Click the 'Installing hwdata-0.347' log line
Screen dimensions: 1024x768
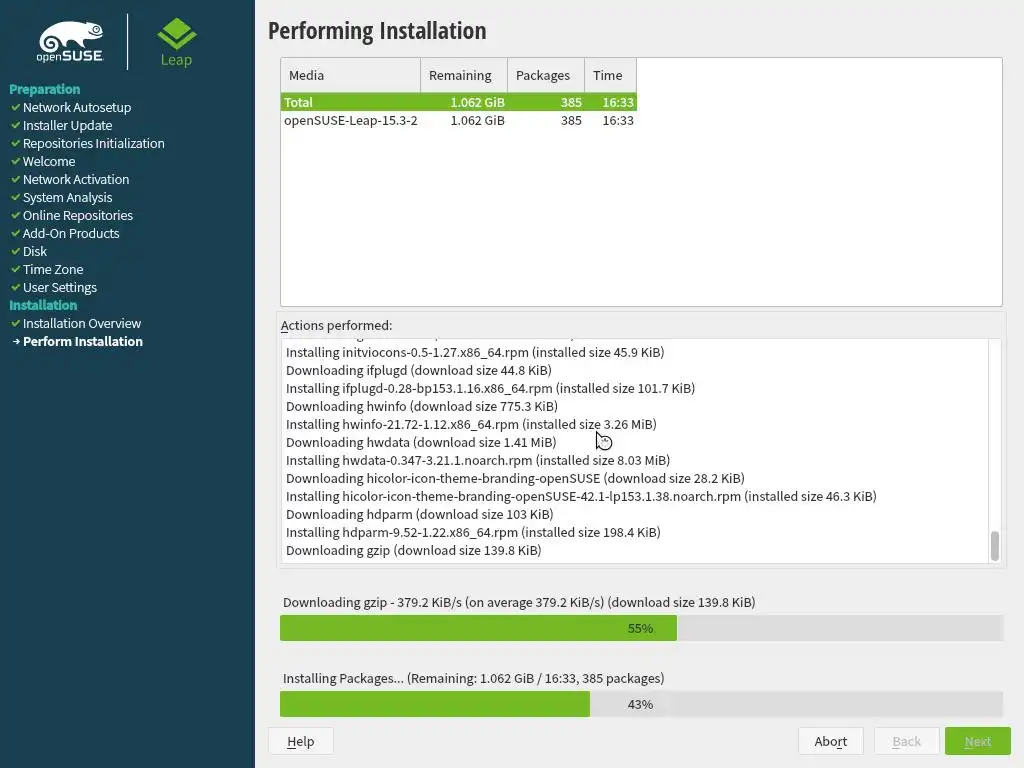[x=478, y=460]
